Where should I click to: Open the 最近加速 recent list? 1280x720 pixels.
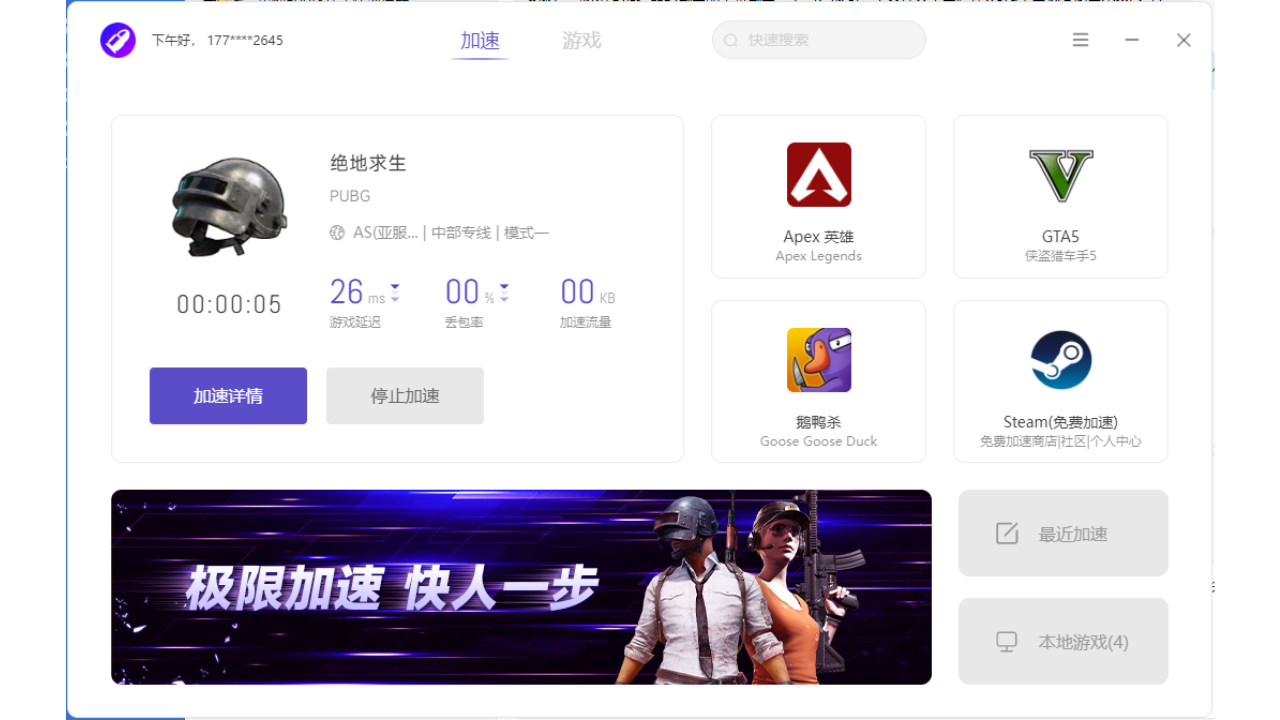click(1063, 533)
